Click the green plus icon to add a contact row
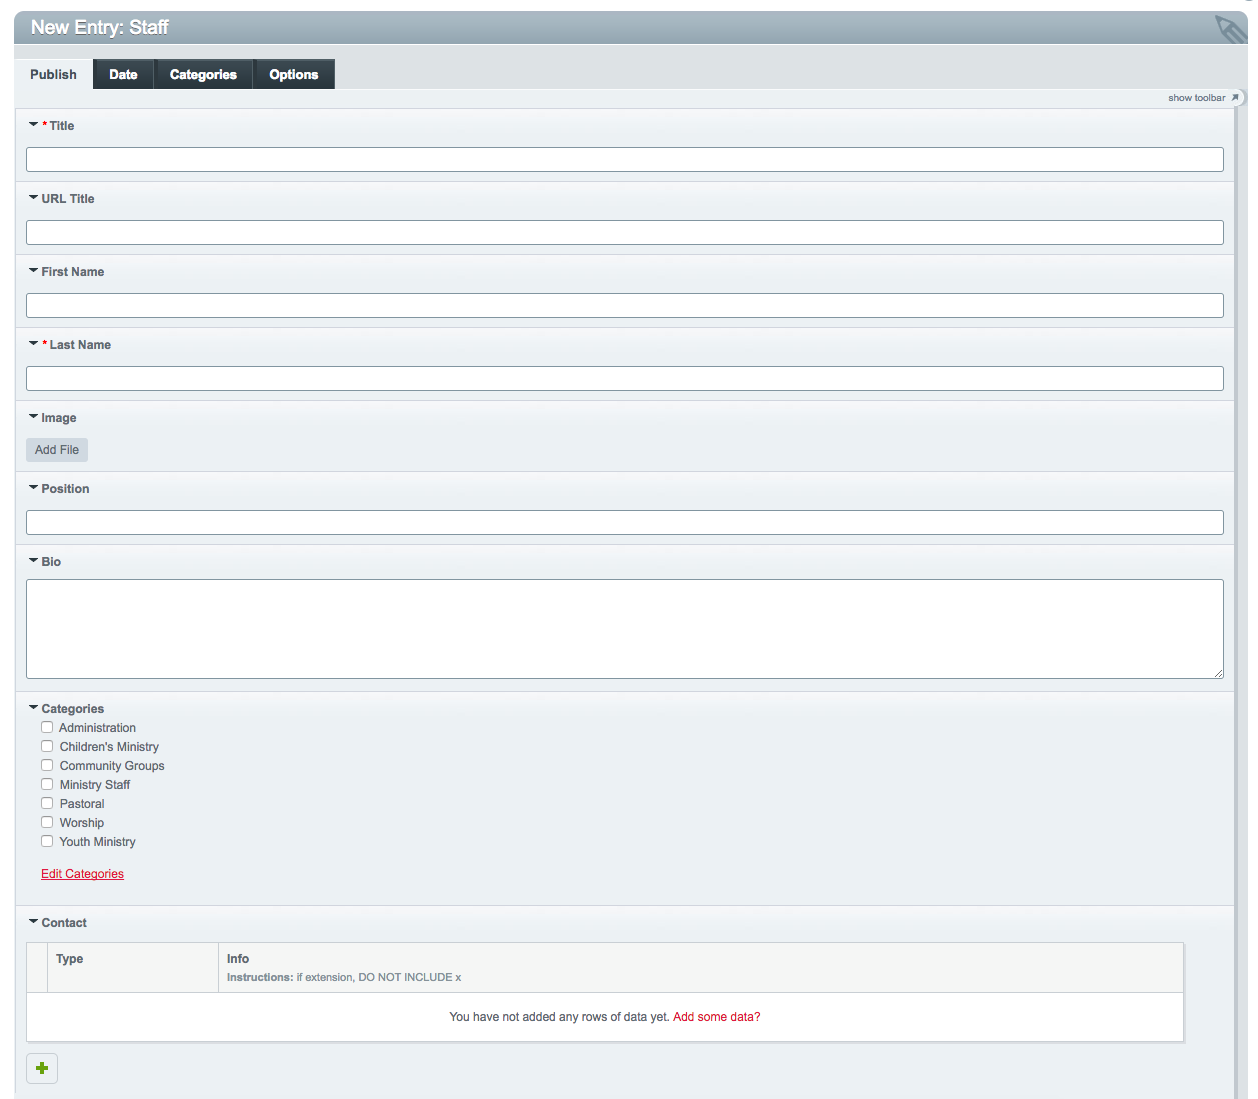The width and height of the screenshot is (1258, 1099). click(x=41, y=1068)
